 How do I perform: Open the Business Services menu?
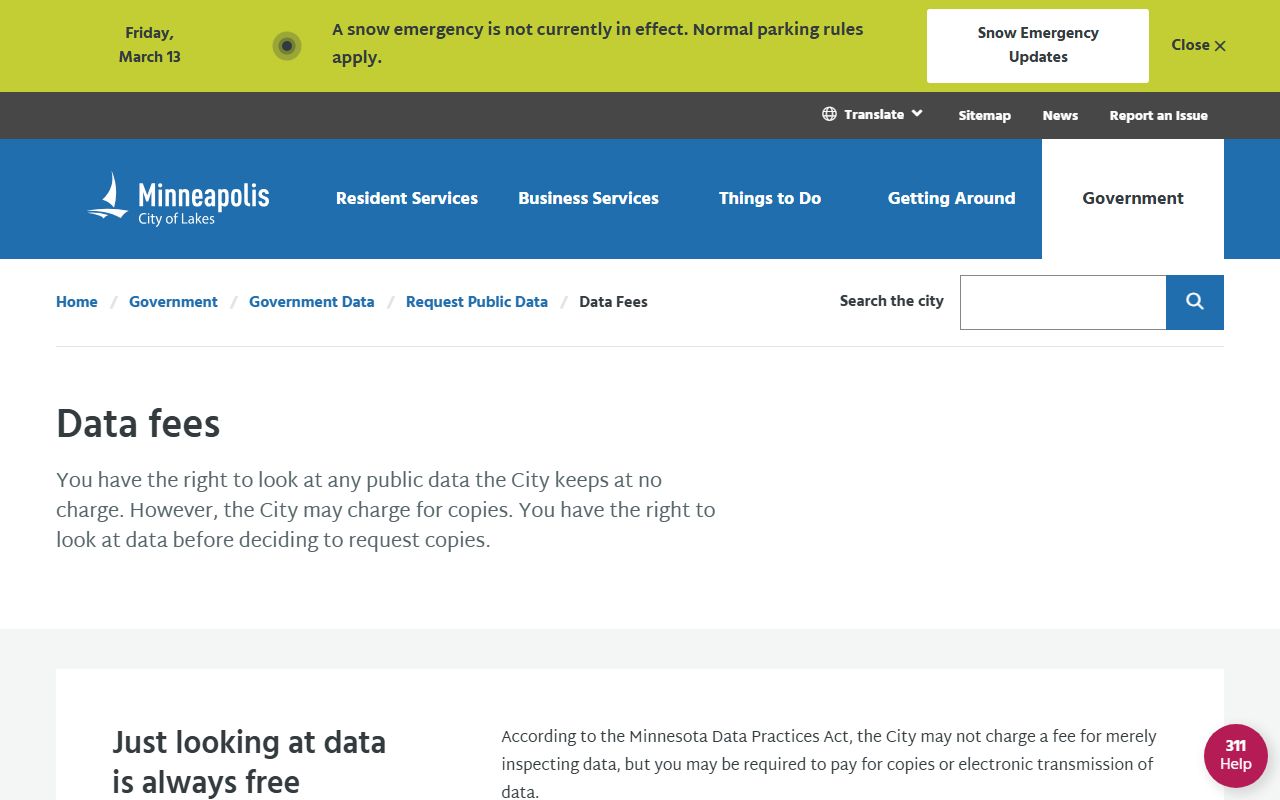588,198
